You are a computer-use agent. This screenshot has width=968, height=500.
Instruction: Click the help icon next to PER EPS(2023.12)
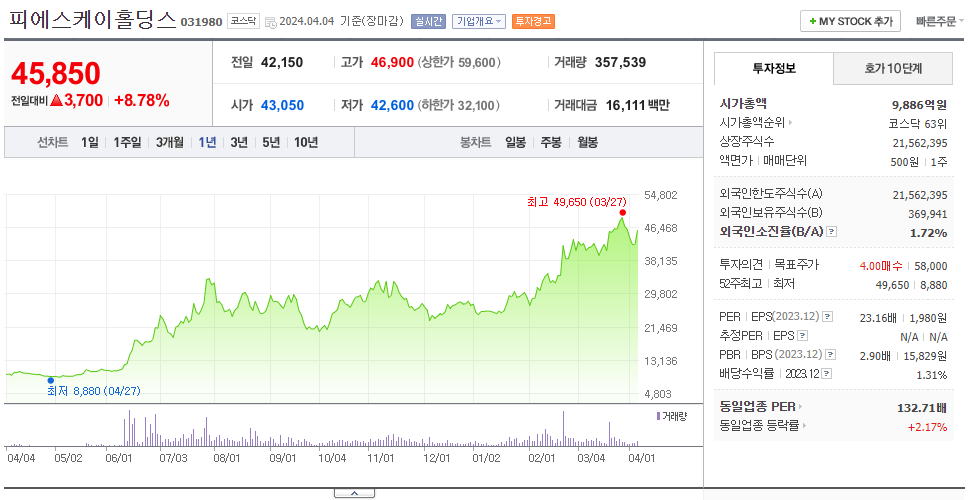[827, 317]
